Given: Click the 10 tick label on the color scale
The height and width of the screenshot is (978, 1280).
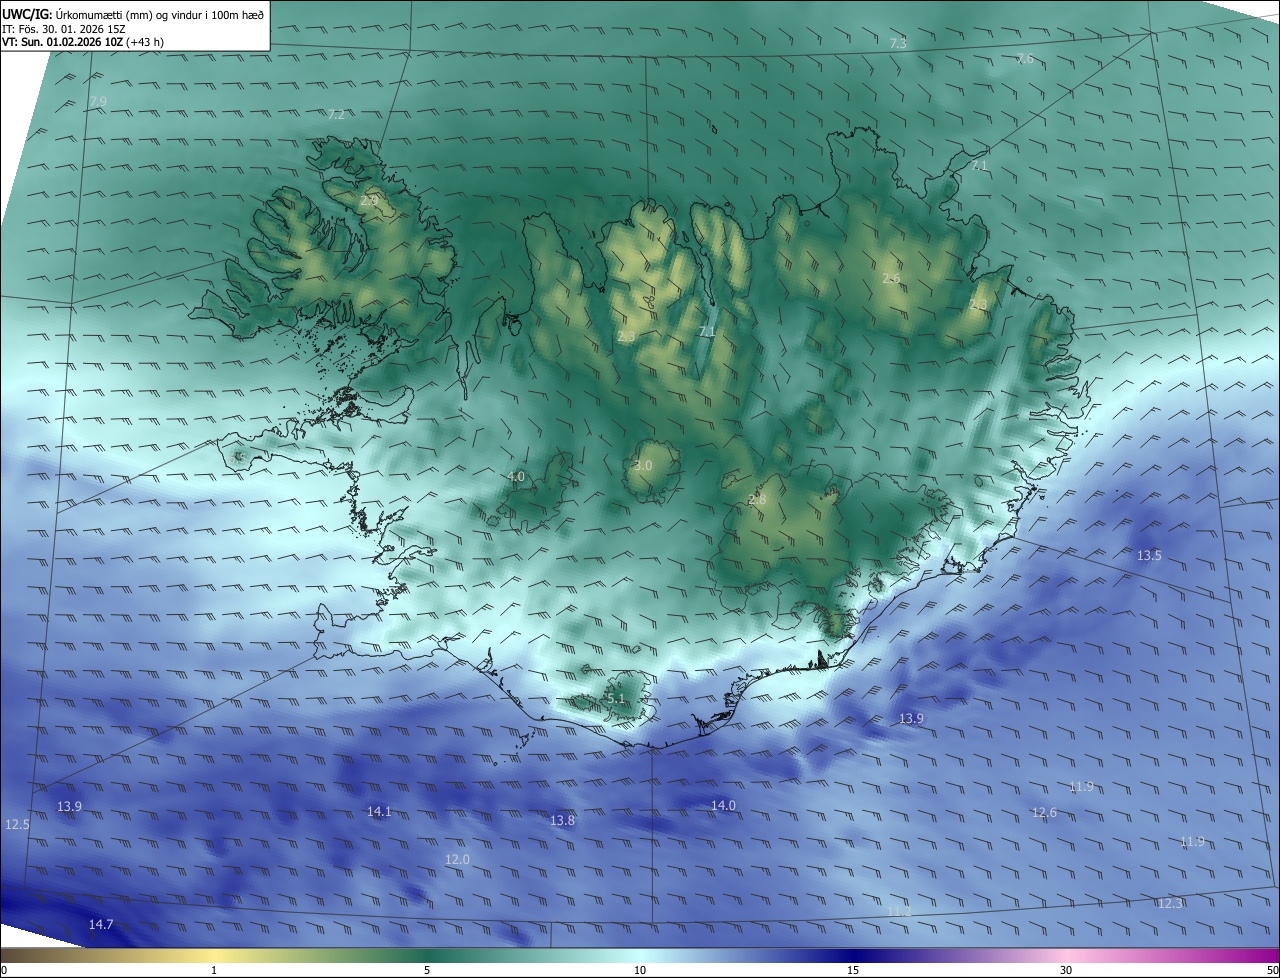Looking at the screenshot, I should [640, 971].
